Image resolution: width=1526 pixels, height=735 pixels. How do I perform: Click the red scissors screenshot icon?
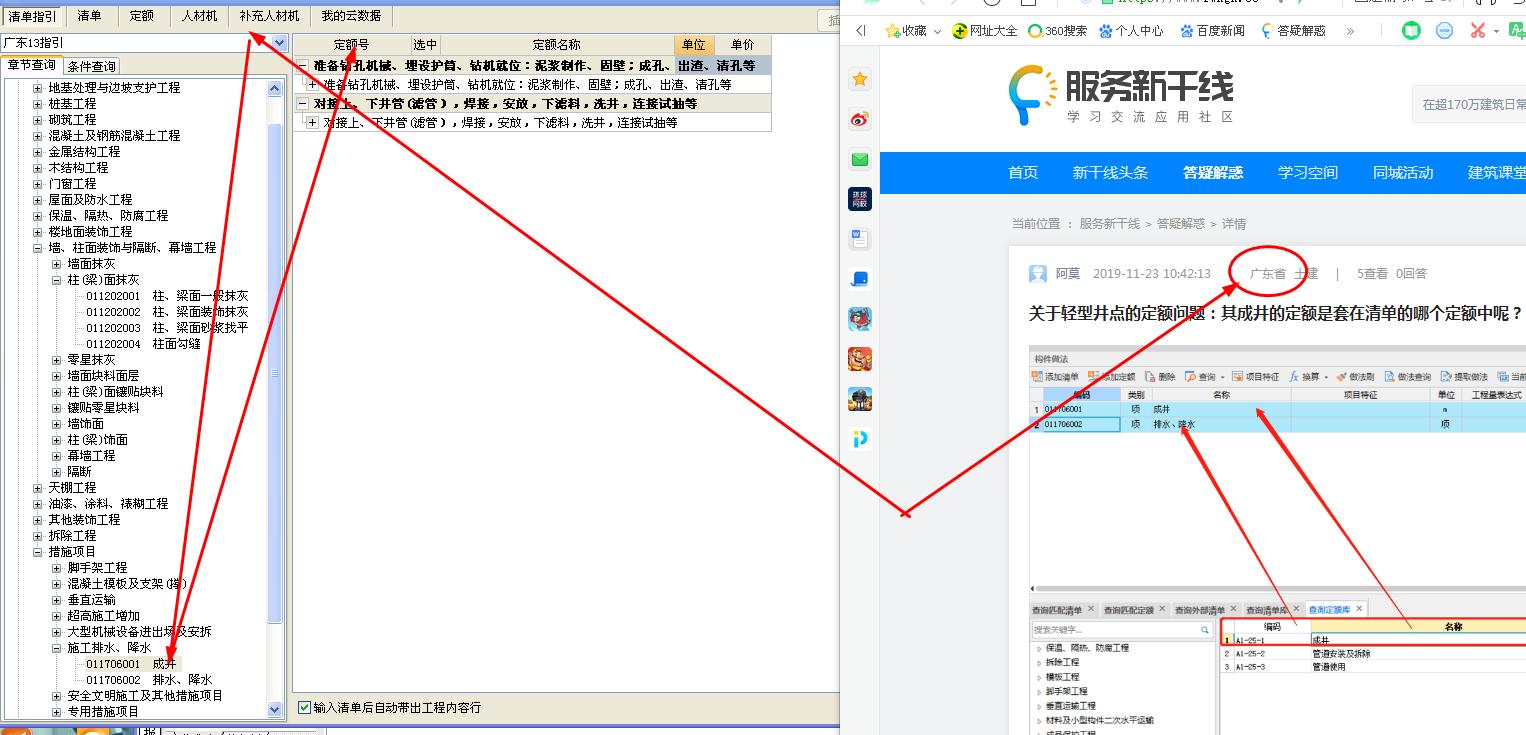coord(1478,31)
